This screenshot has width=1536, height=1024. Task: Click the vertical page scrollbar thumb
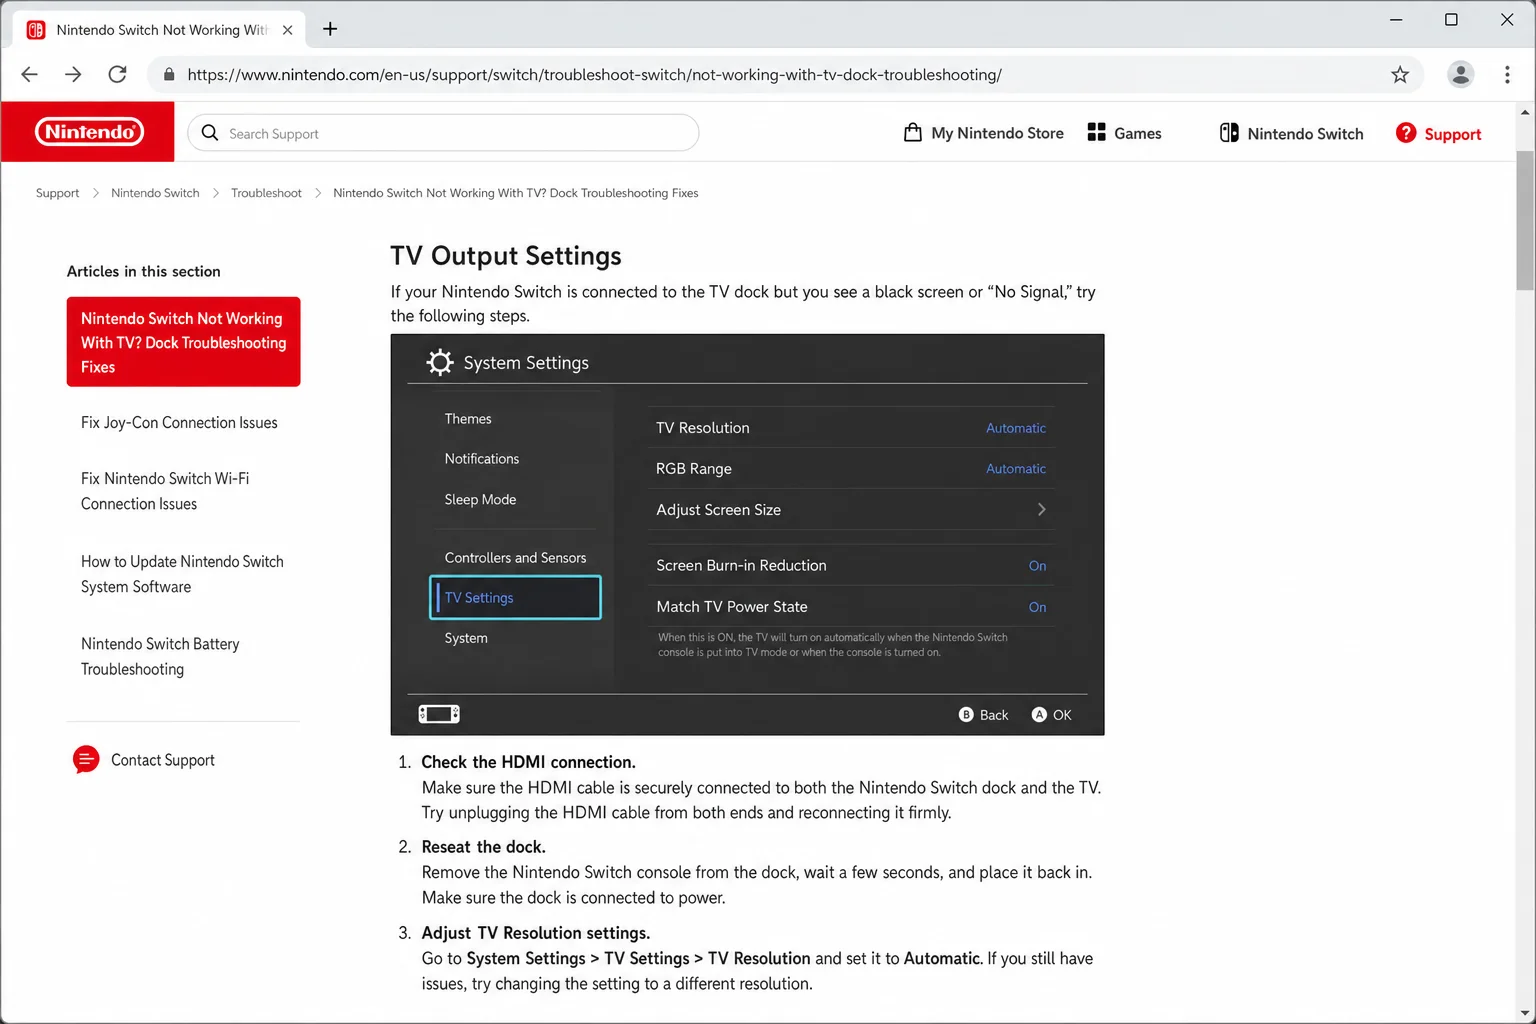coord(1525,220)
